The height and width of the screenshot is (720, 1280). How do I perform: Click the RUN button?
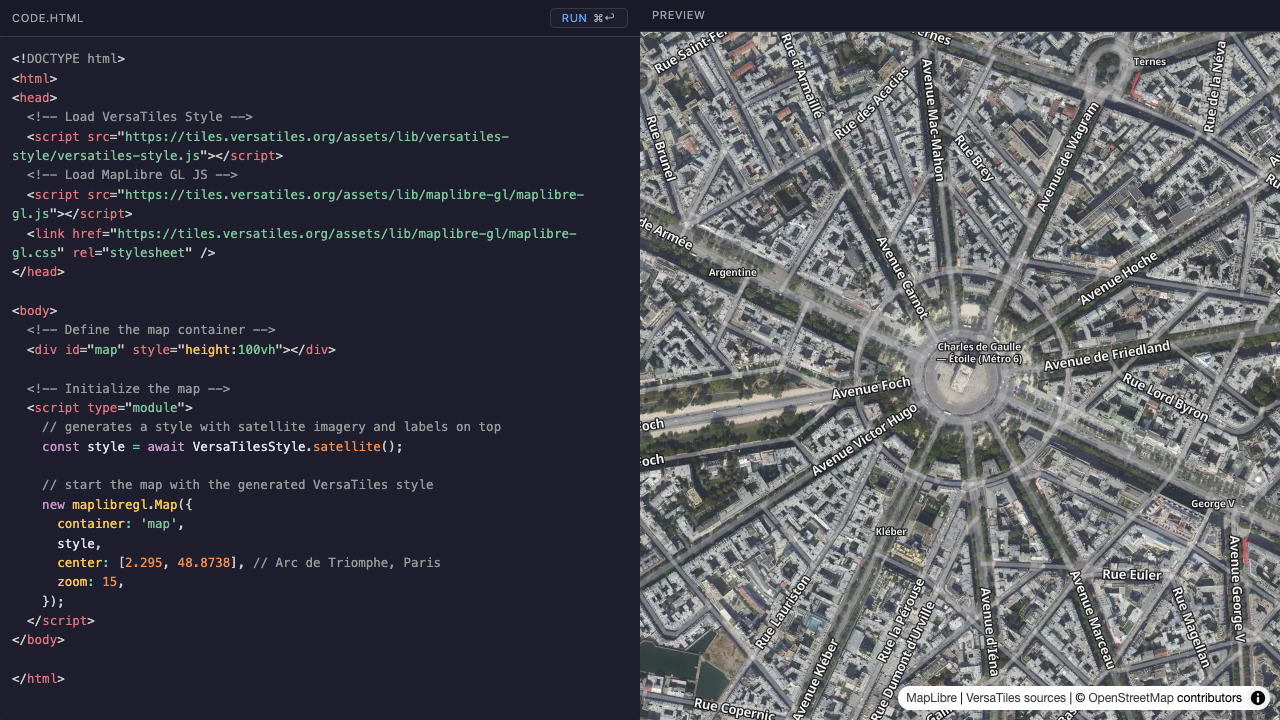[588, 18]
